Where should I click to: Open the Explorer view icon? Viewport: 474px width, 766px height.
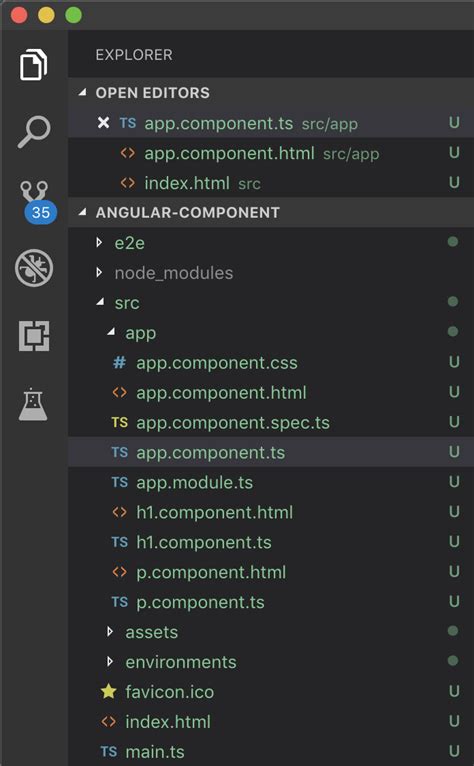pyautogui.click(x=34, y=64)
